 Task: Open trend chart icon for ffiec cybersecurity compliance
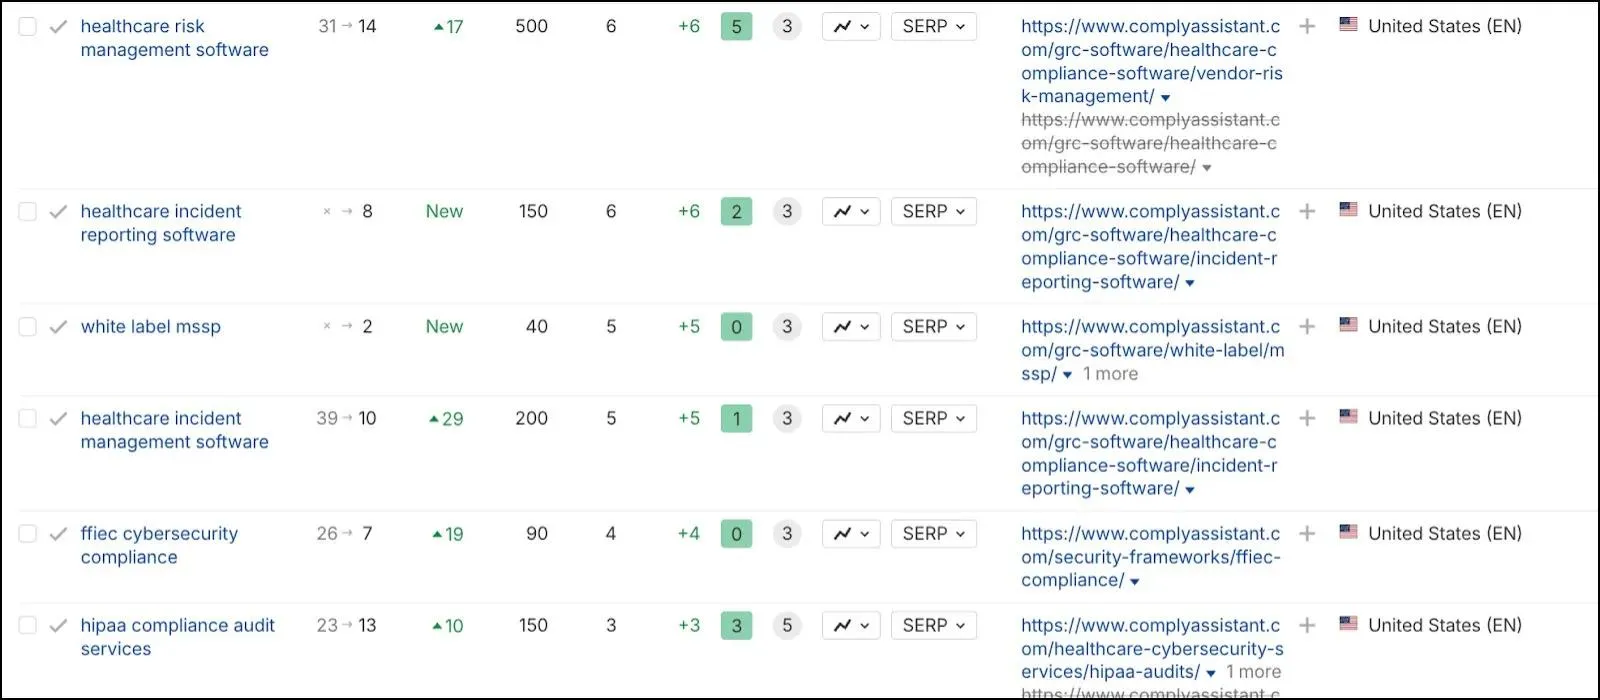(x=851, y=534)
